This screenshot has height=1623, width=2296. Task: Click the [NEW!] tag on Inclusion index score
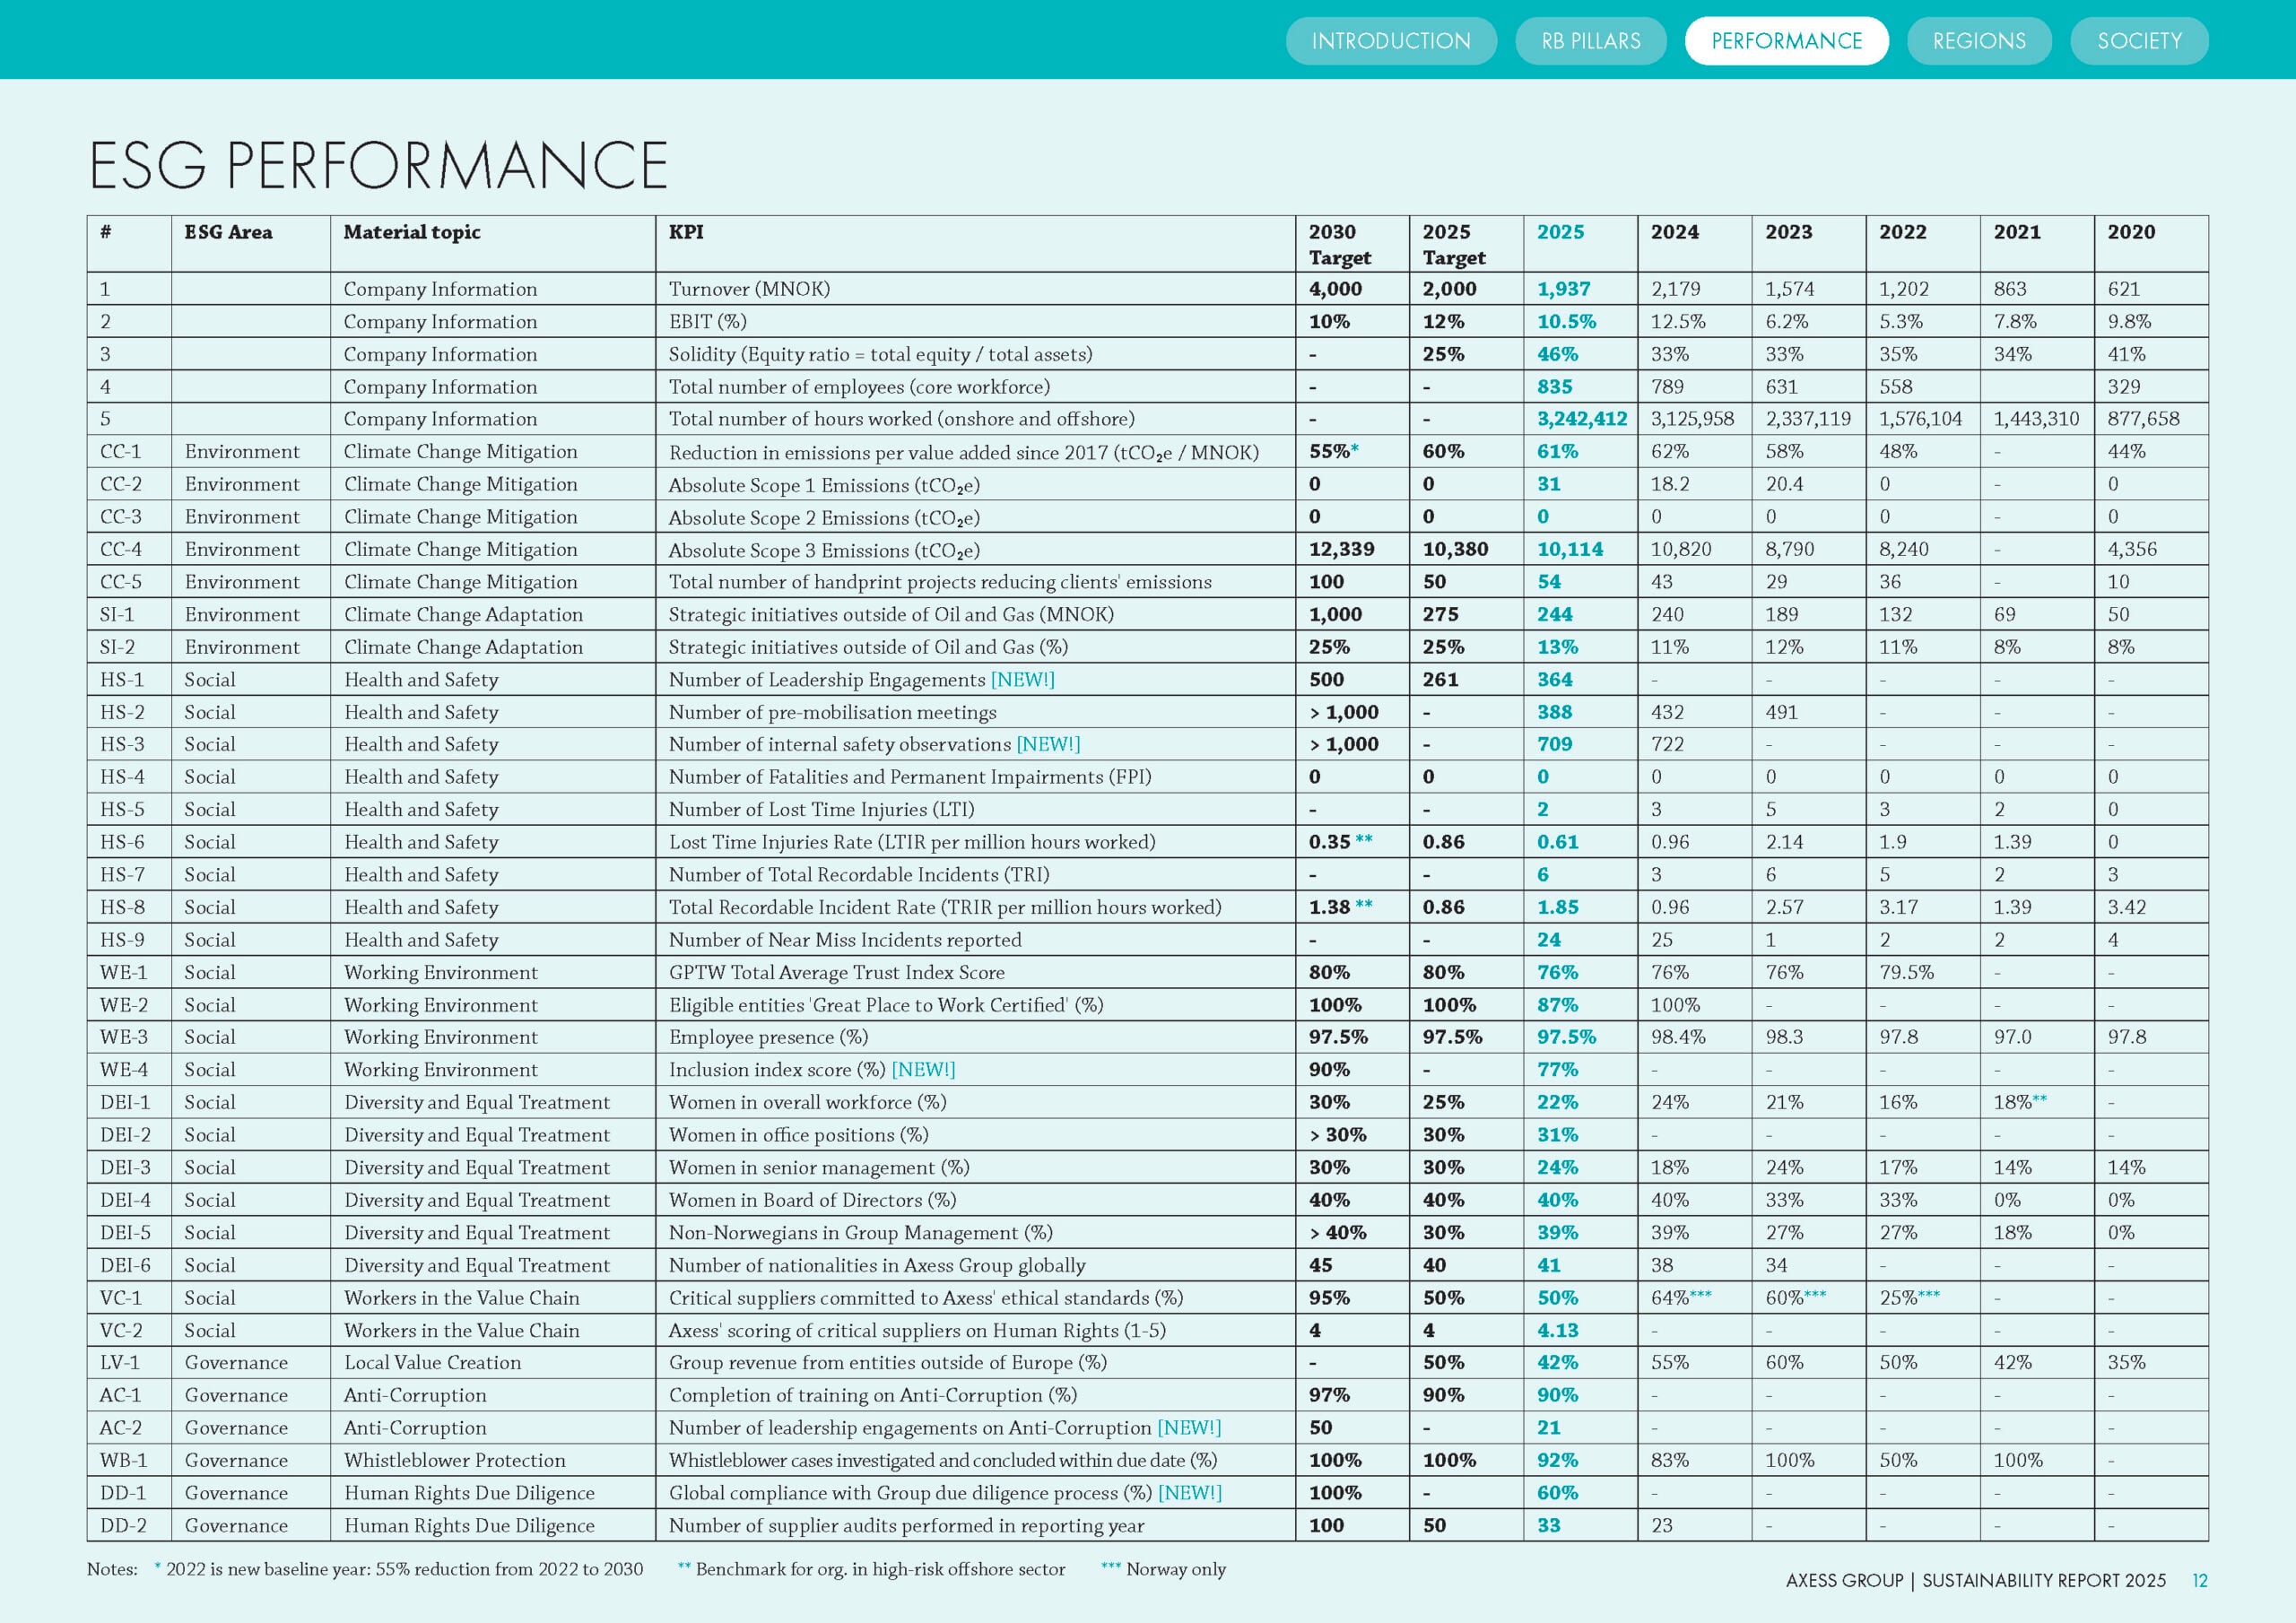(x=923, y=1070)
